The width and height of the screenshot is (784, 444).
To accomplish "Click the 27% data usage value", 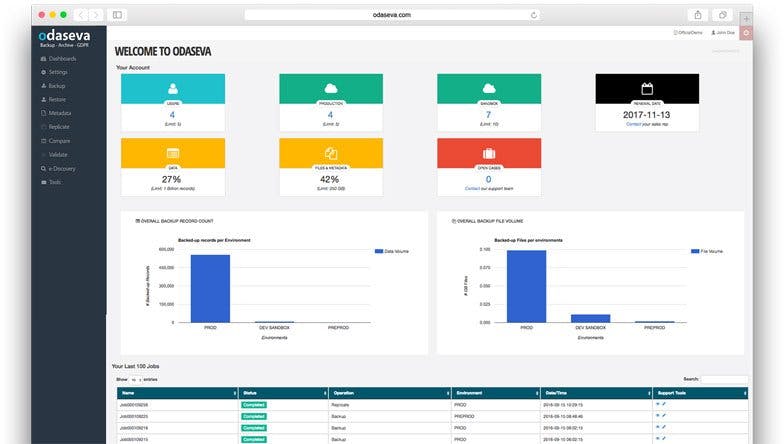I will click(x=171, y=180).
